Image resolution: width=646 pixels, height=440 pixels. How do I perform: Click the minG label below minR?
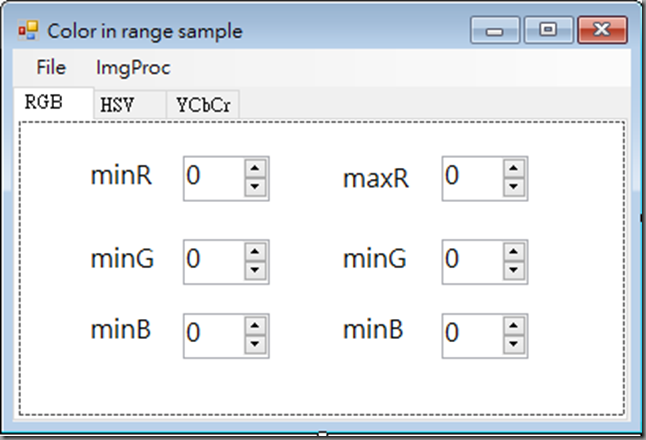click(x=122, y=259)
